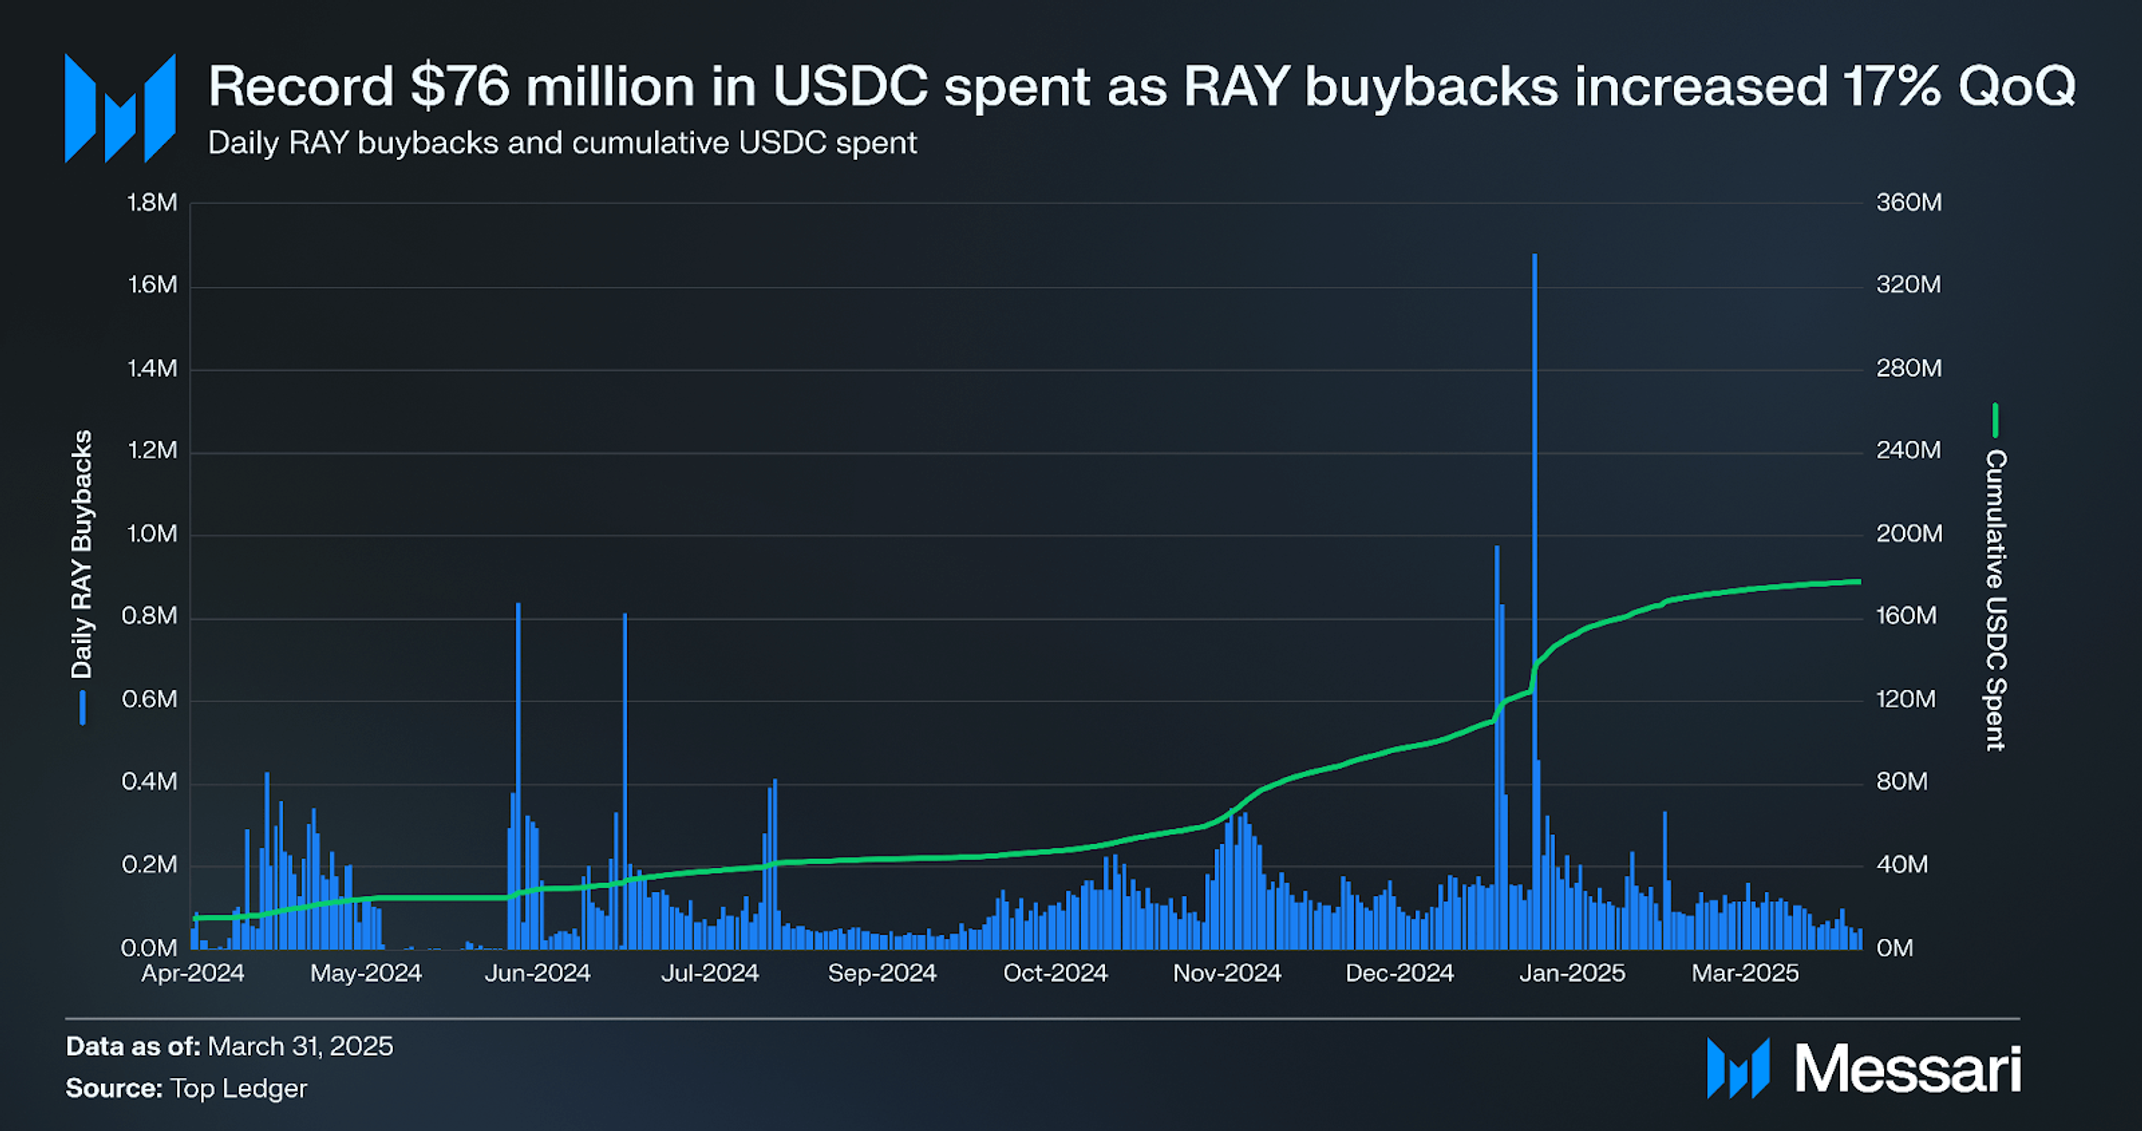Click the Sep-2024 x-axis label
The height and width of the screenshot is (1131, 2142).
pyautogui.click(x=882, y=973)
